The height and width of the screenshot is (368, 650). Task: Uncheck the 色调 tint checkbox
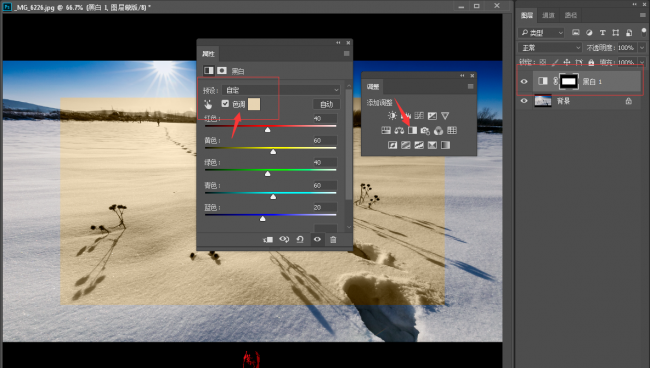pos(225,104)
